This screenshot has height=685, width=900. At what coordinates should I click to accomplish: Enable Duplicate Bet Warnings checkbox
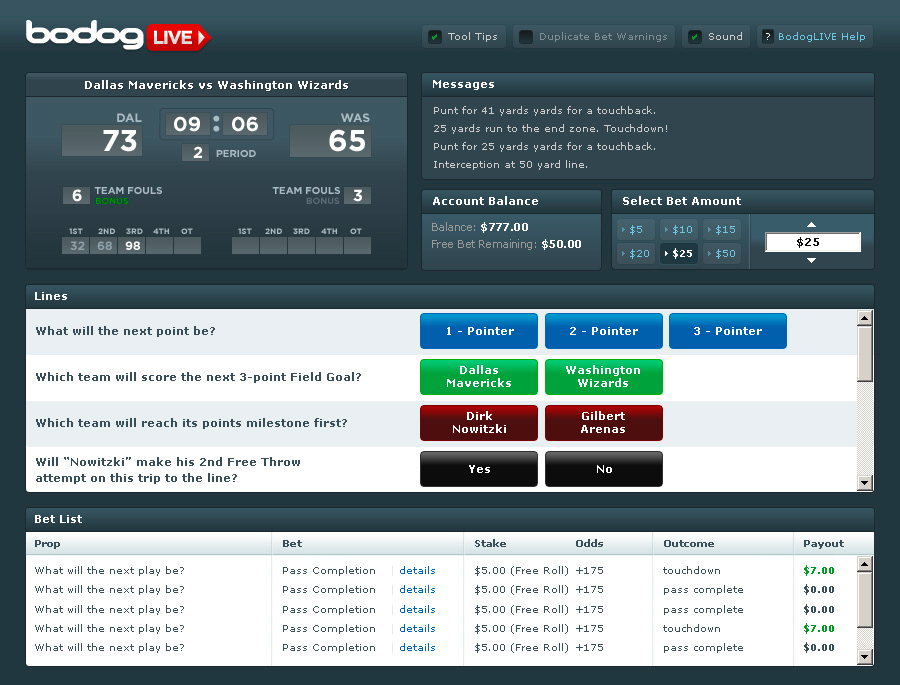[525, 37]
